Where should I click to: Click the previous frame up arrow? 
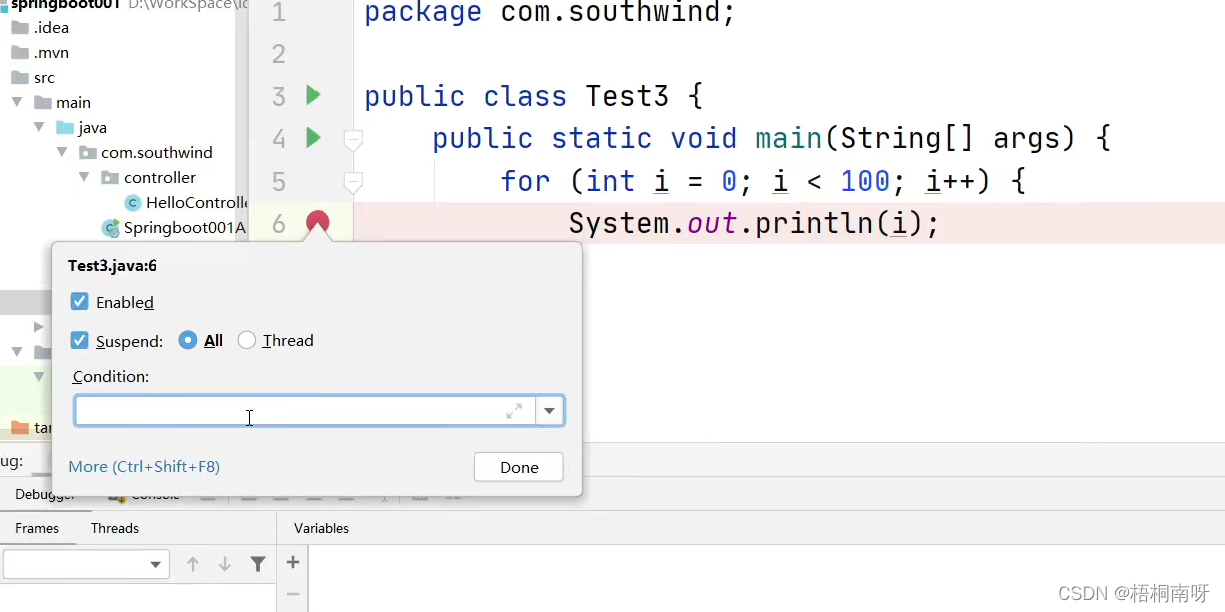coord(193,565)
